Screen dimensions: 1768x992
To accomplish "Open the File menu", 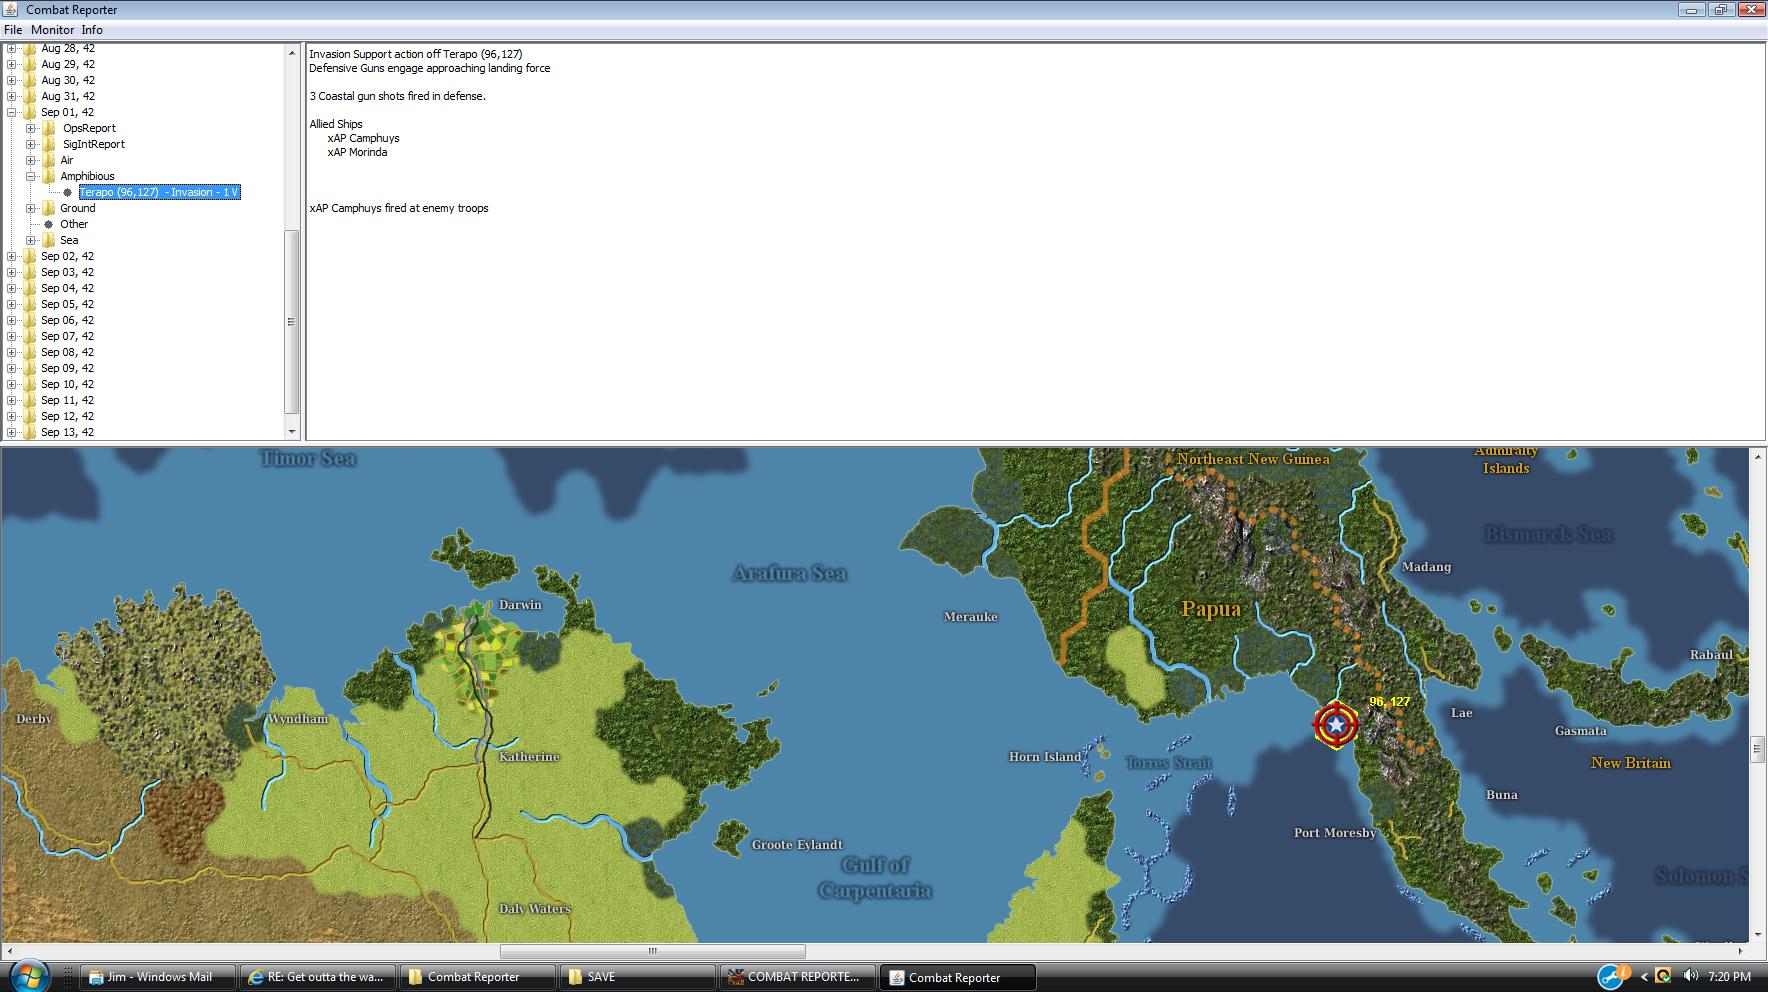I will pyautogui.click(x=13, y=30).
